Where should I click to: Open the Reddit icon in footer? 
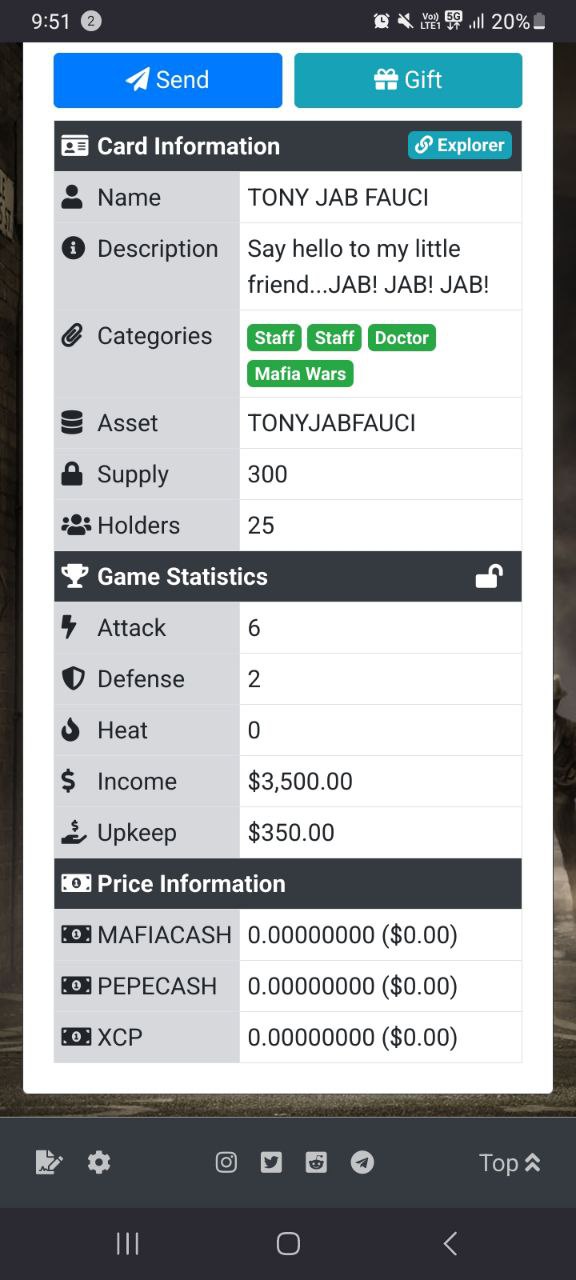click(x=316, y=1162)
